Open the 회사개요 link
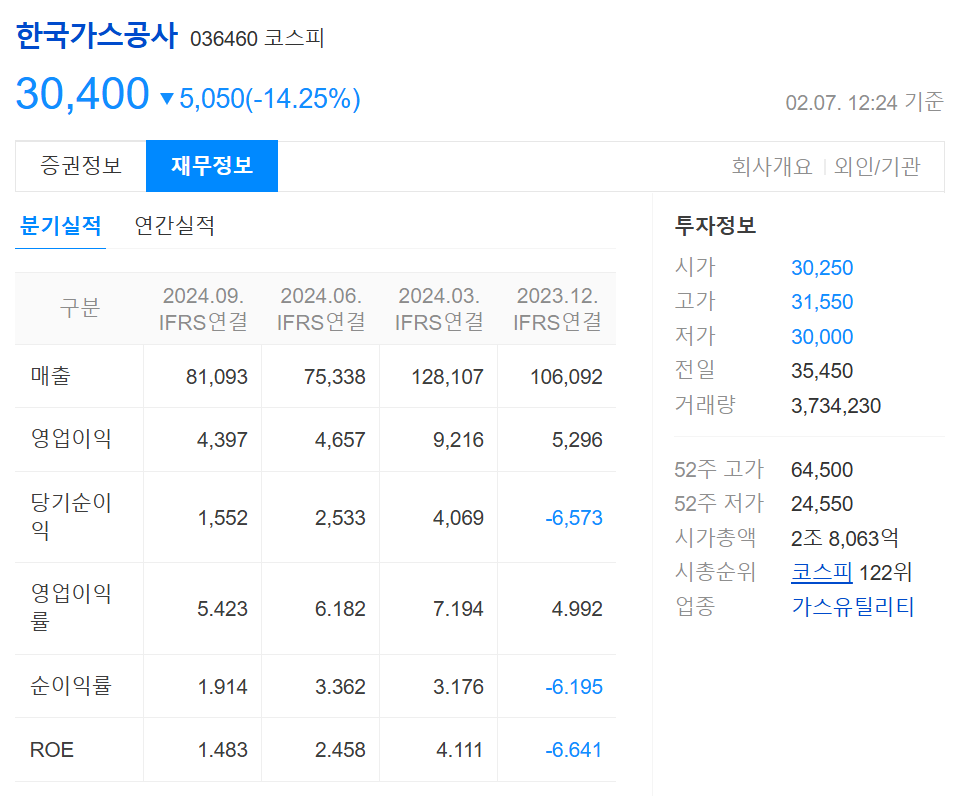 coord(772,167)
